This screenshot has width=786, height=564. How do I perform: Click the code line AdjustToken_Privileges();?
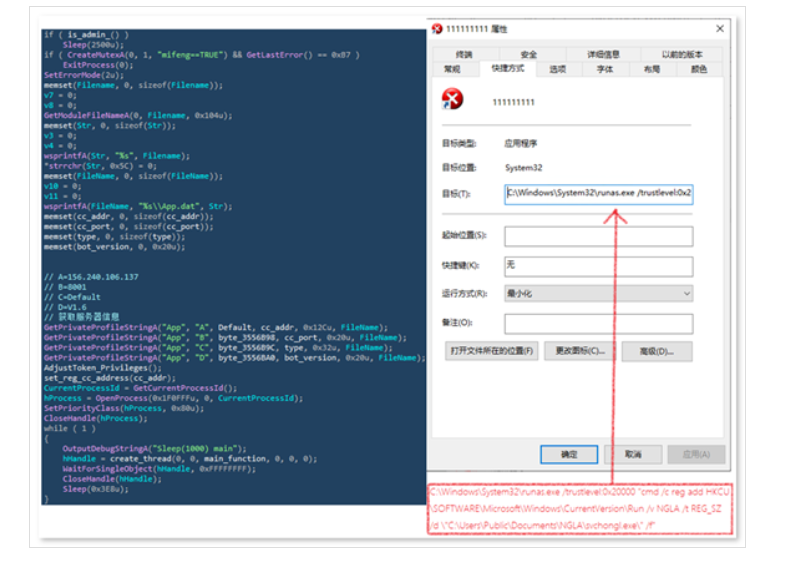pos(102,367)
